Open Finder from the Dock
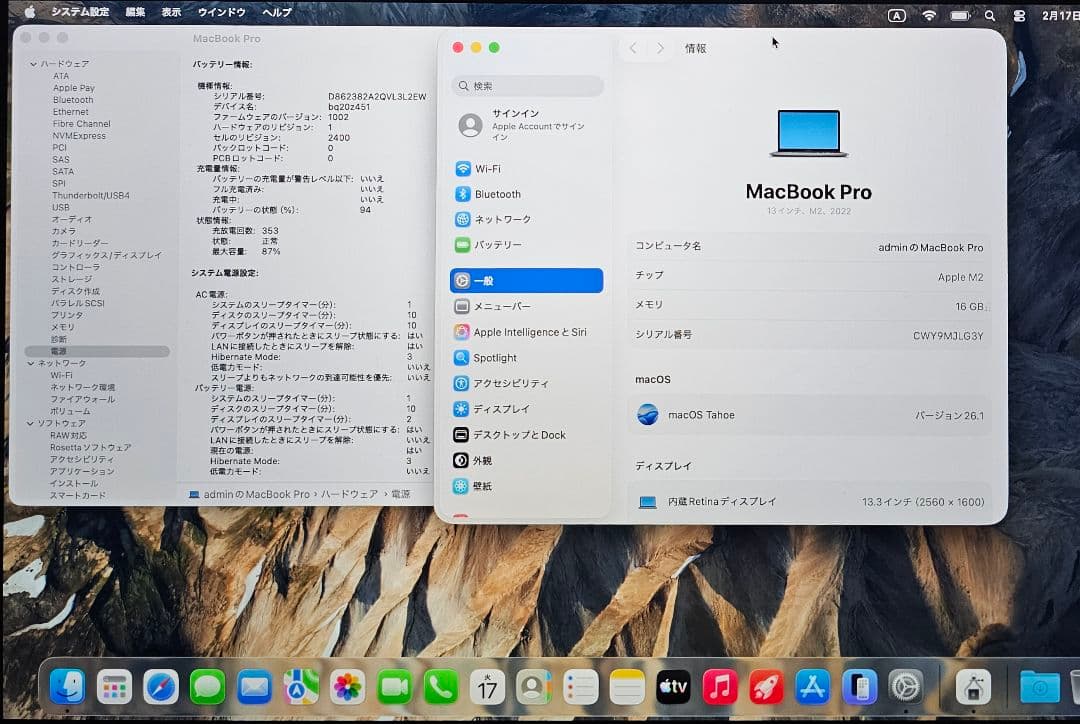This screenshot has width=1080, height=724. [x=67, y=687]
